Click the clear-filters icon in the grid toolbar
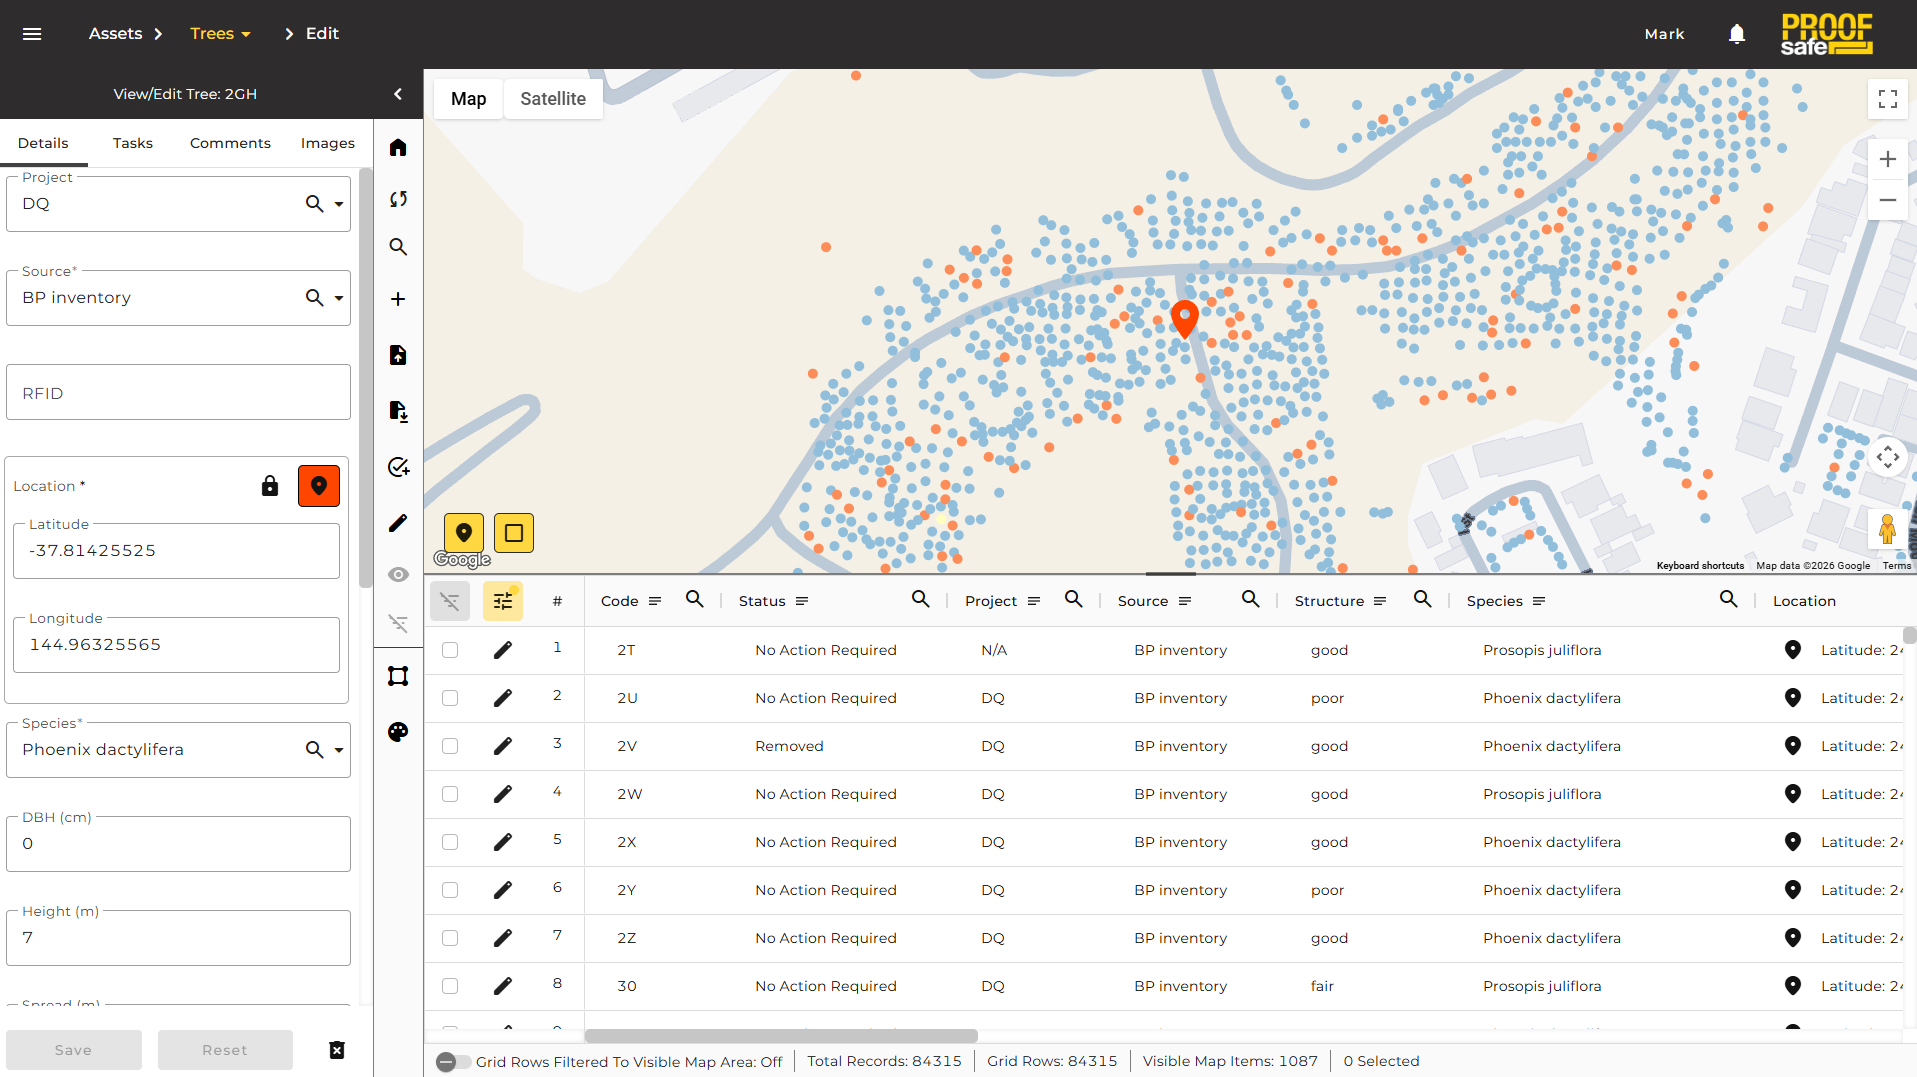Image resolution: width=1917 pixels, height=1077 pixels. click(449, 600)
